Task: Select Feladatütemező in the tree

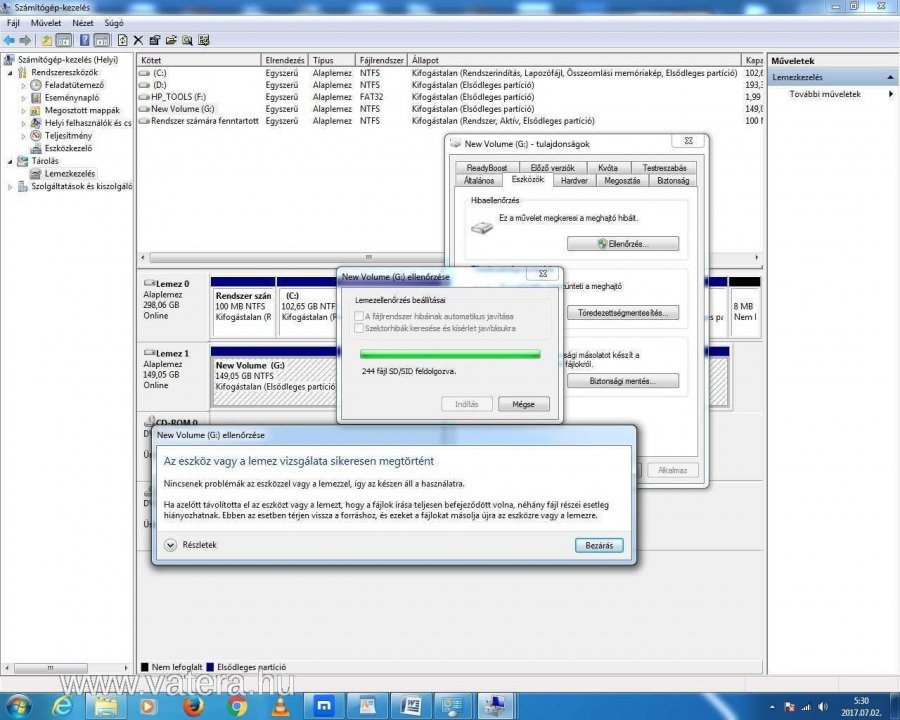Action: [74, 85]
